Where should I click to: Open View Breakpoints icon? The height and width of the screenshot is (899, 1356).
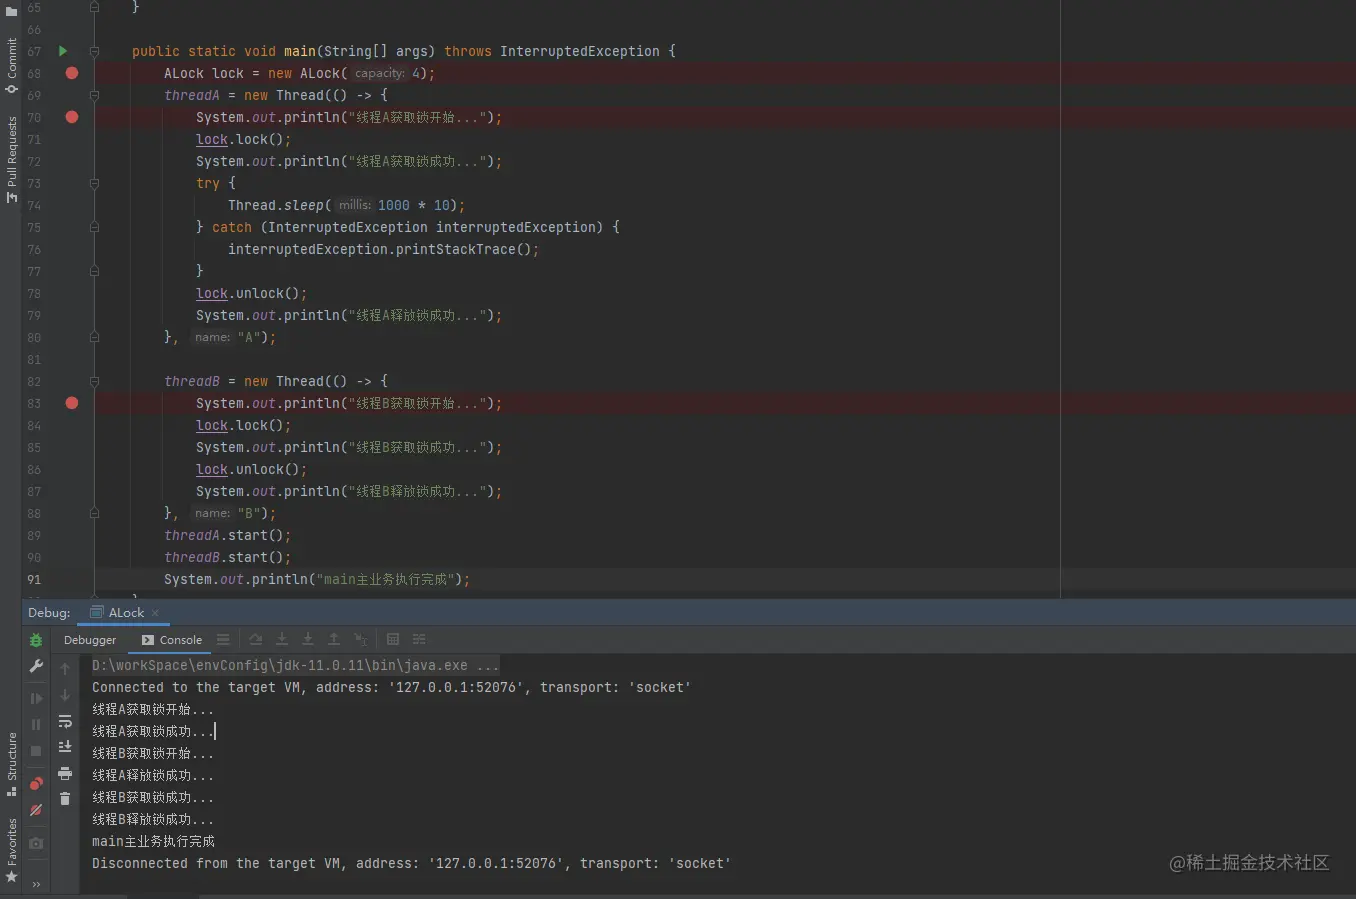pyautogui.click(x=36, y=783)
